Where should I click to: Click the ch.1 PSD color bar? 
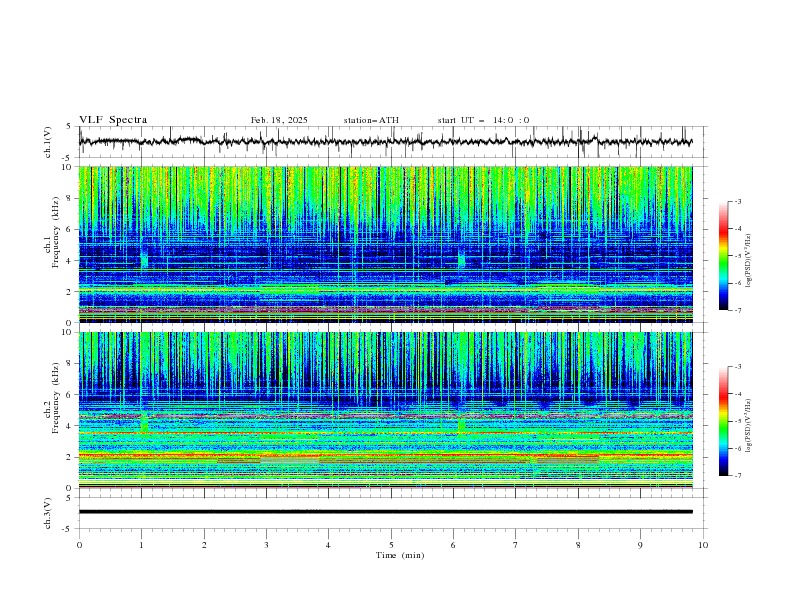pos(723,256)
